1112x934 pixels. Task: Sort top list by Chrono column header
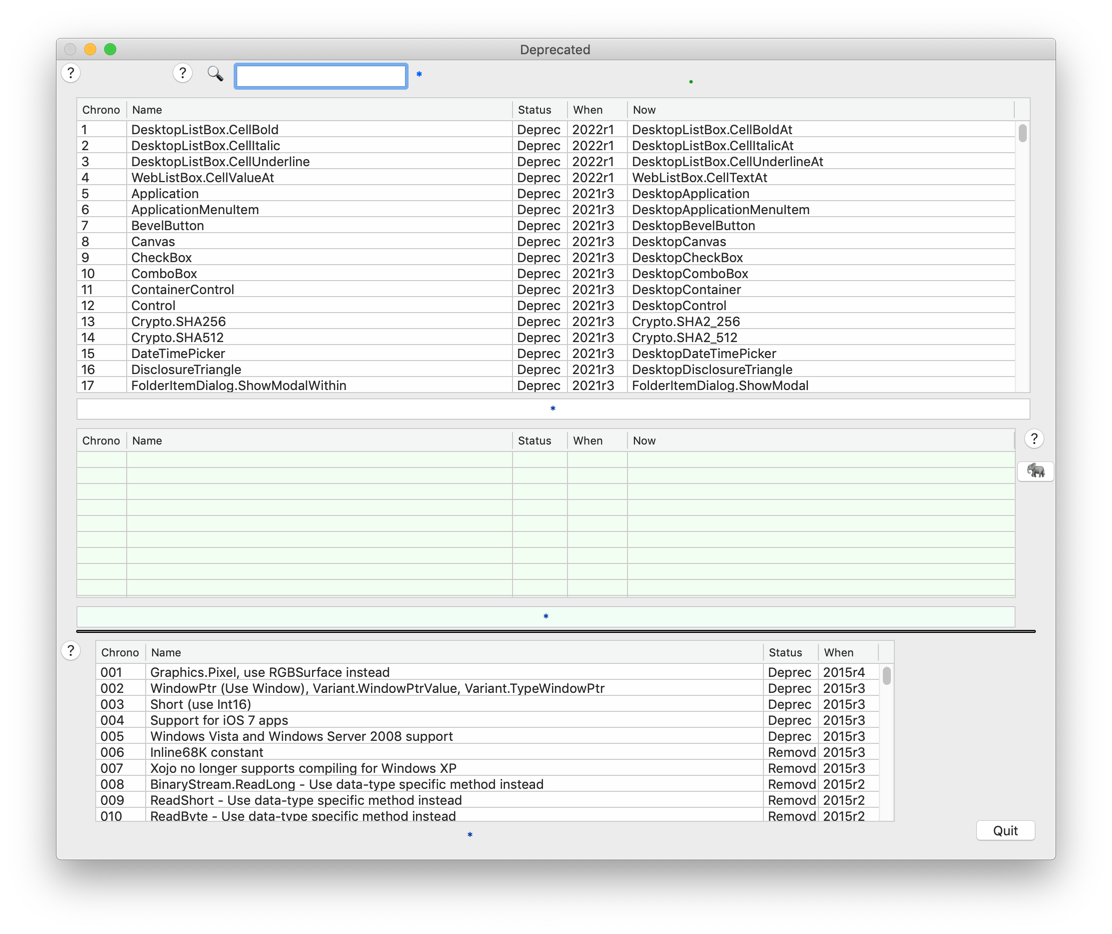coord(101,110)
